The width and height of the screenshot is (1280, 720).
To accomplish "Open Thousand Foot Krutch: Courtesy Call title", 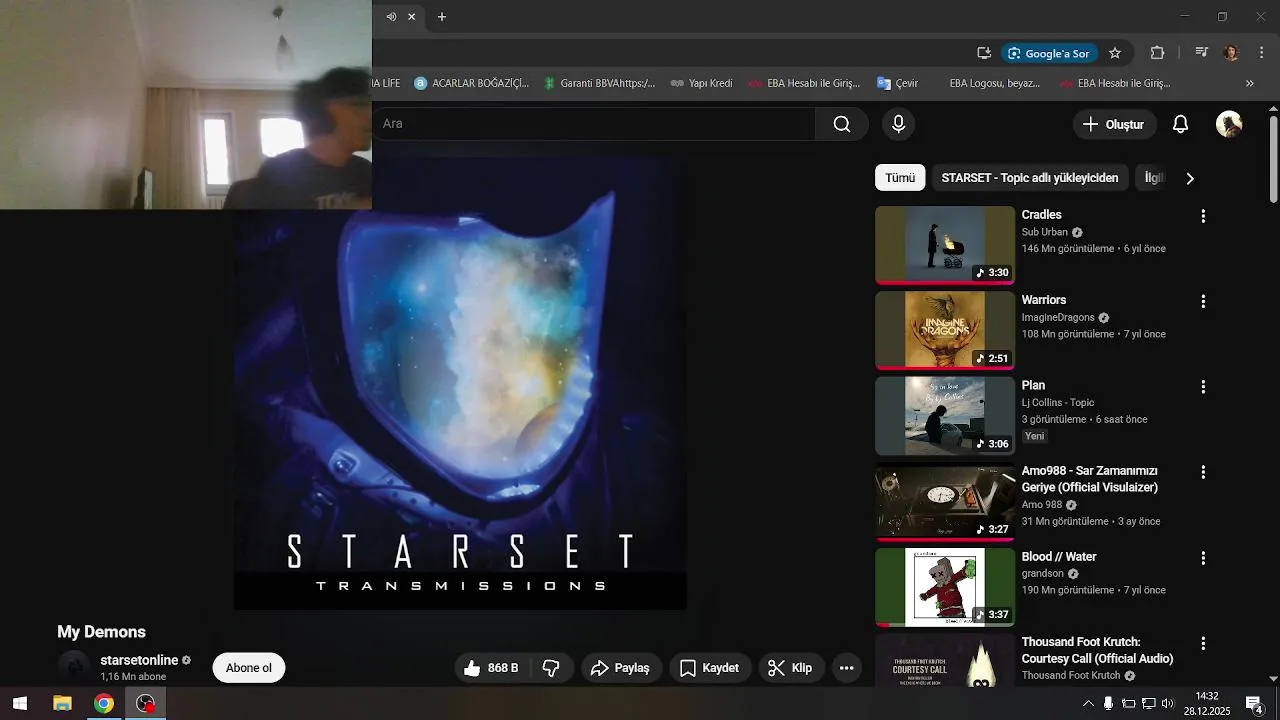I will pyautogui.click(x=1098, y=650).
